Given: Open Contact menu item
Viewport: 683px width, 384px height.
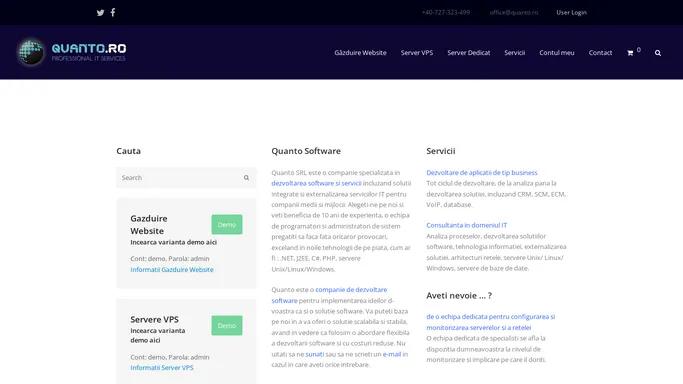Looking at the screenshot, I should (x=600, y=53).
